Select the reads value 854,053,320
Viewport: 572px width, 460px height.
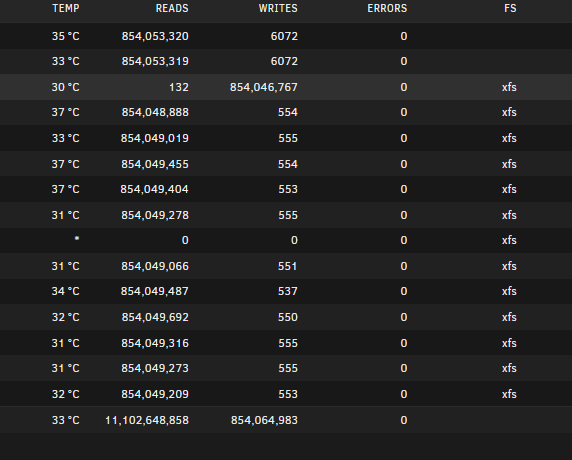pyautogui.click(x=155, y=36)
